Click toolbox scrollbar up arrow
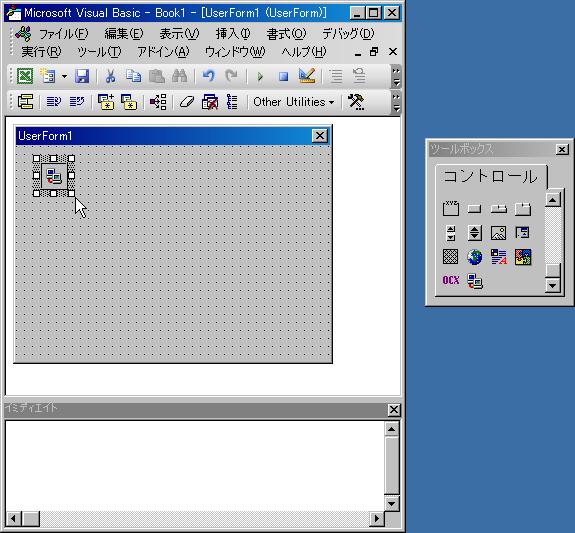This screenshot has width=575, height=533. pyautogui.click(x=553, y=199)
